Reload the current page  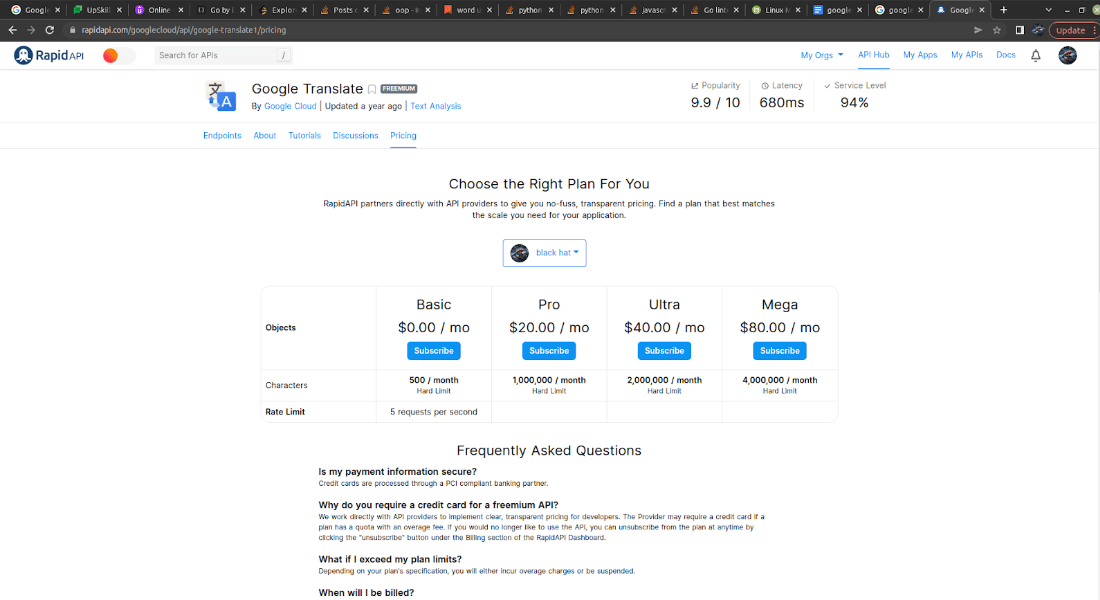pos(49,30)
